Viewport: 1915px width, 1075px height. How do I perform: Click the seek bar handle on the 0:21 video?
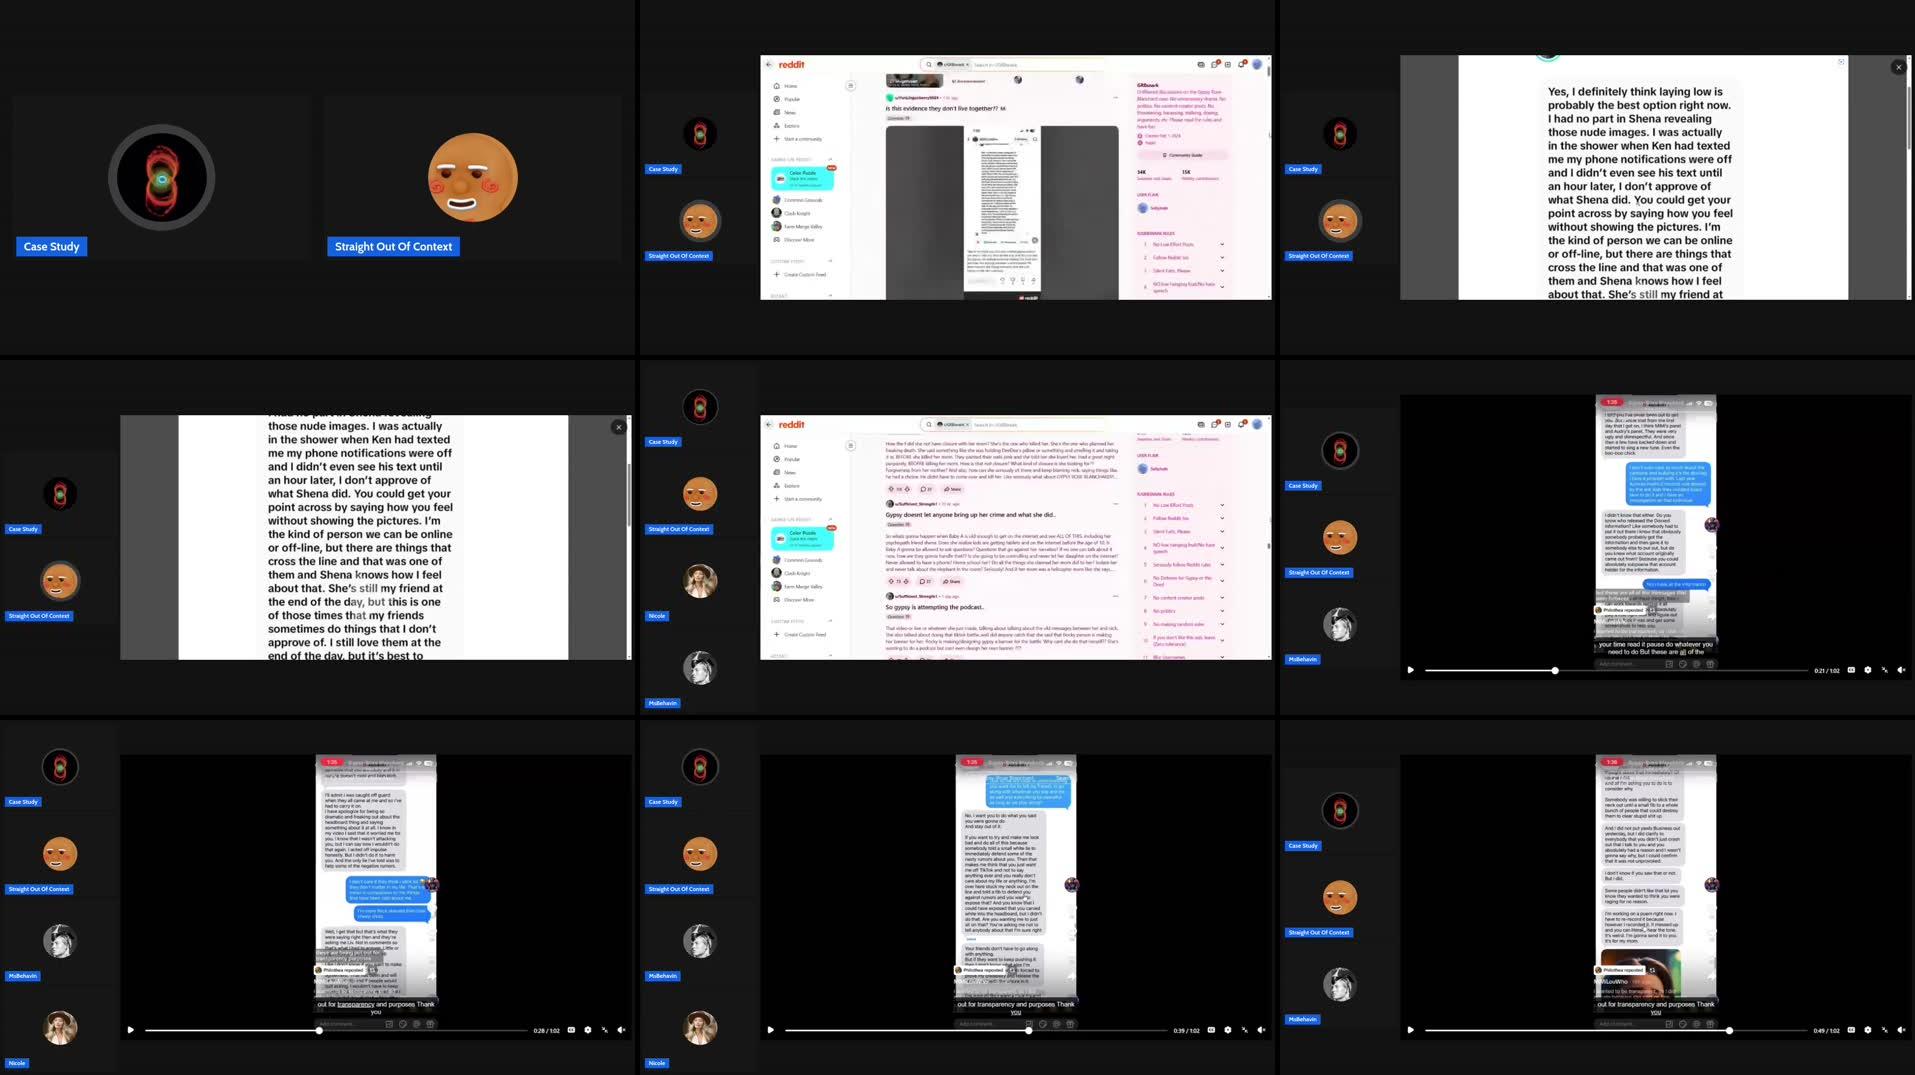[1555, 670]
